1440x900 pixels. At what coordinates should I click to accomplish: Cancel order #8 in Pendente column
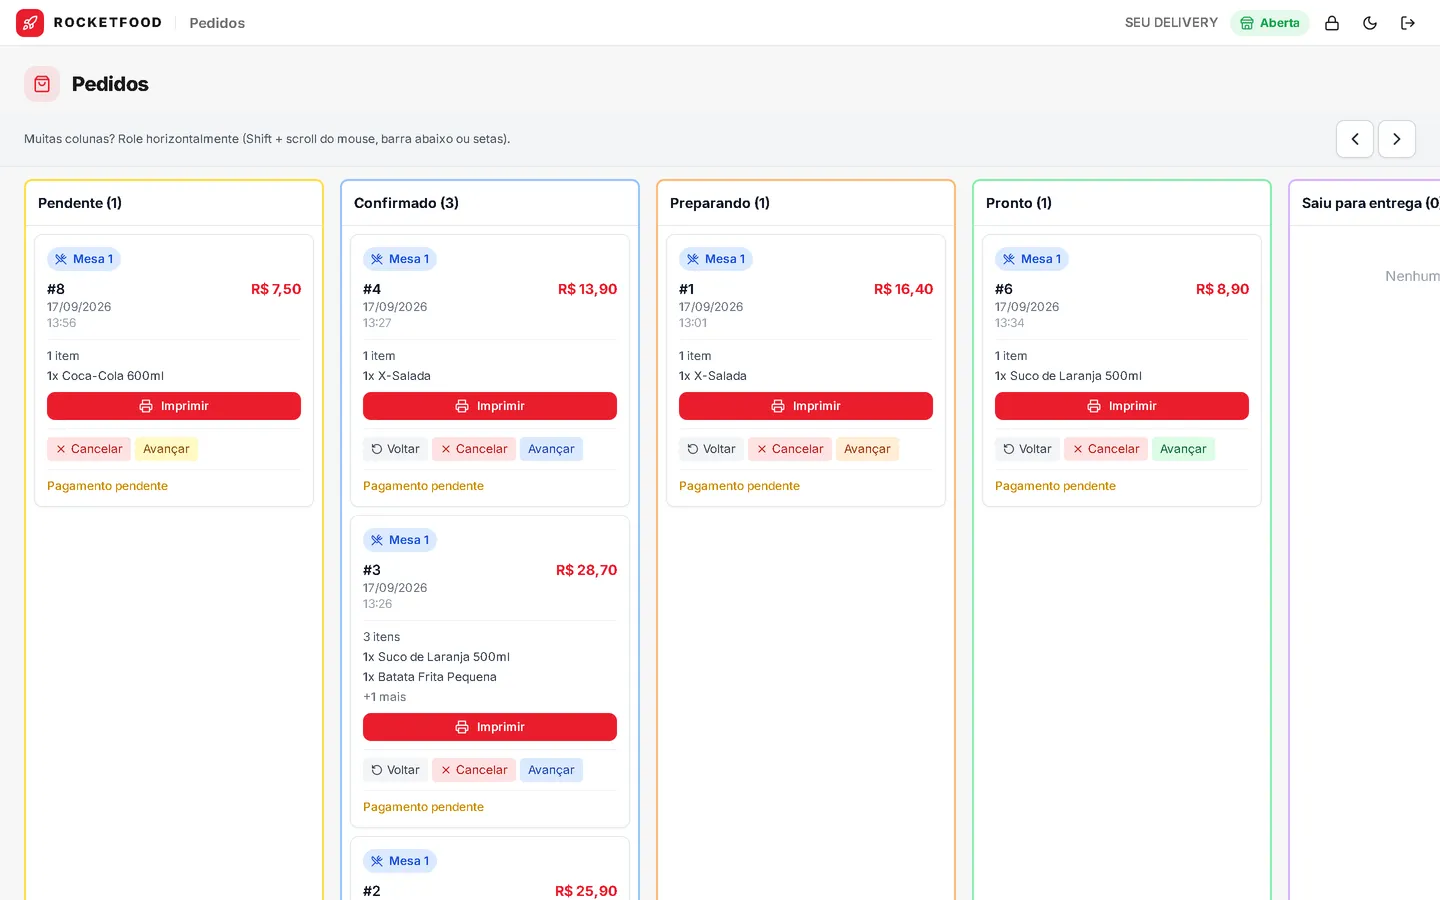tap(89, 449)
